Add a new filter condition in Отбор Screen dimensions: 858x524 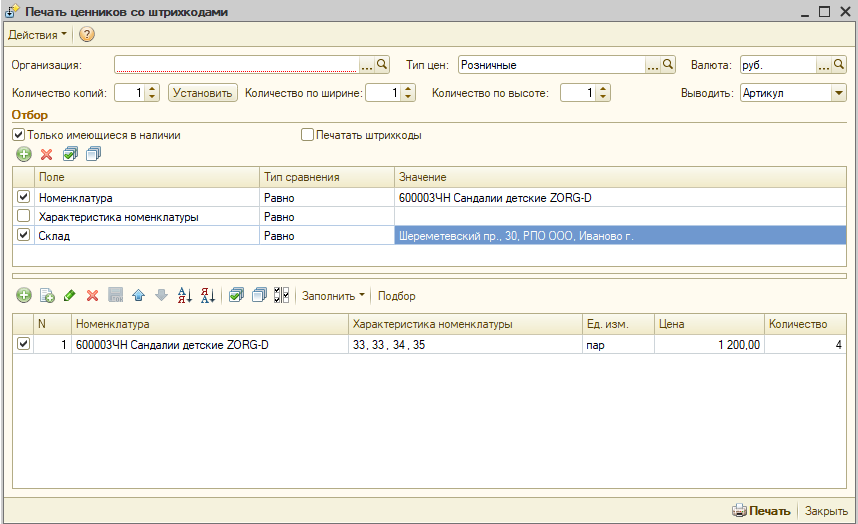click(23, 154)
